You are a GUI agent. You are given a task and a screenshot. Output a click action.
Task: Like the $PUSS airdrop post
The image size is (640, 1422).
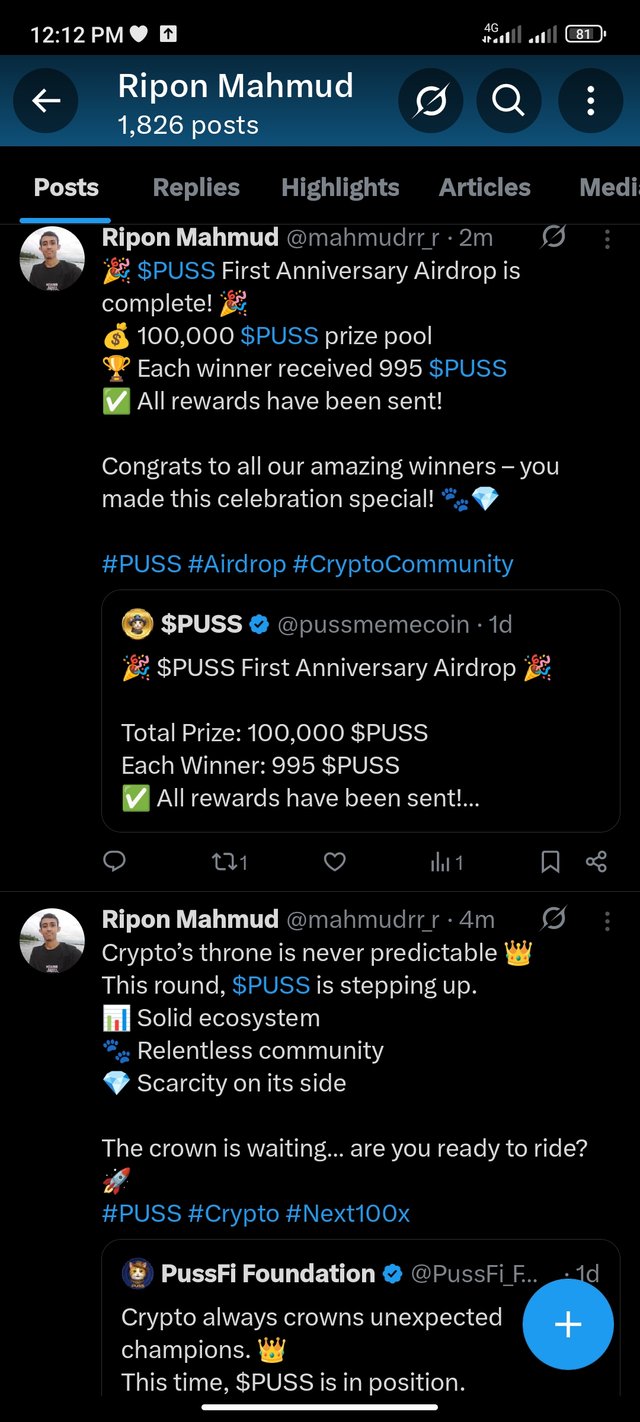coord(335,861)
